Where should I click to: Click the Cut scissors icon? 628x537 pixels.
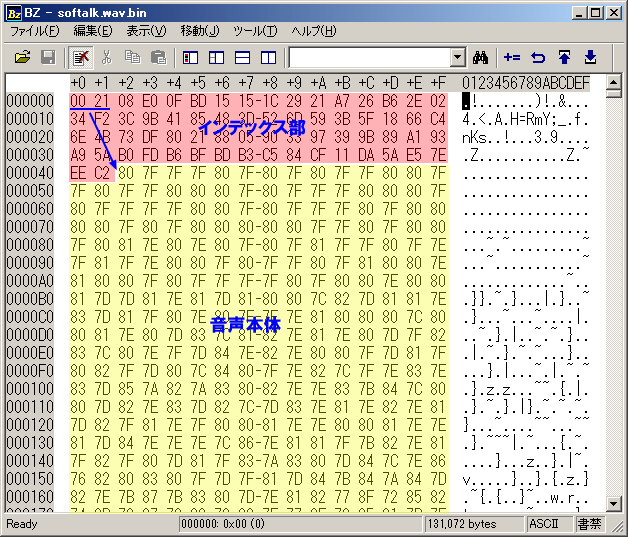[x=106, y=58]
